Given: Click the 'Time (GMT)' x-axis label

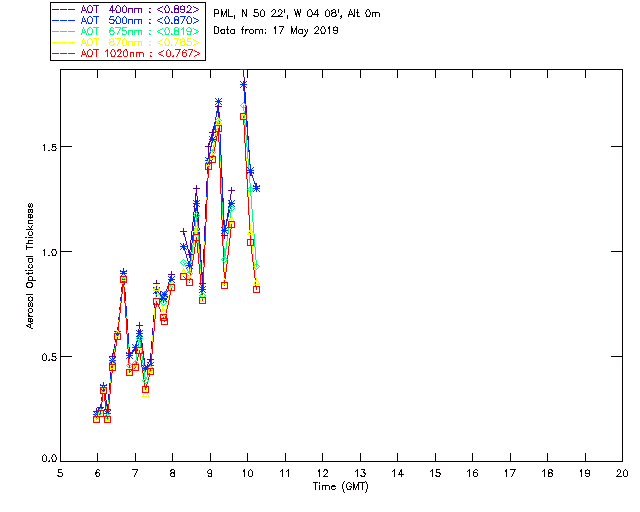Looking at the screenshot, I should pos(341,486).
